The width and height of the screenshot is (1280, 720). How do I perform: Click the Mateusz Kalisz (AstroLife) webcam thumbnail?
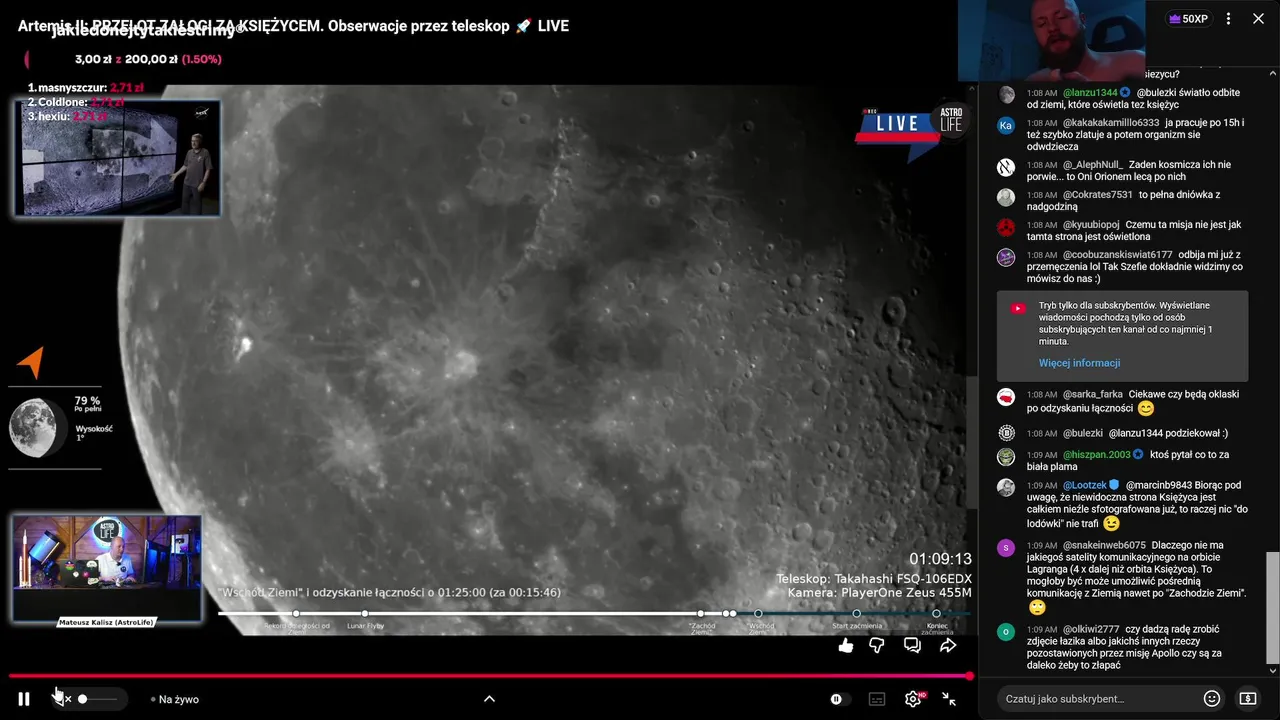(106, 568)
